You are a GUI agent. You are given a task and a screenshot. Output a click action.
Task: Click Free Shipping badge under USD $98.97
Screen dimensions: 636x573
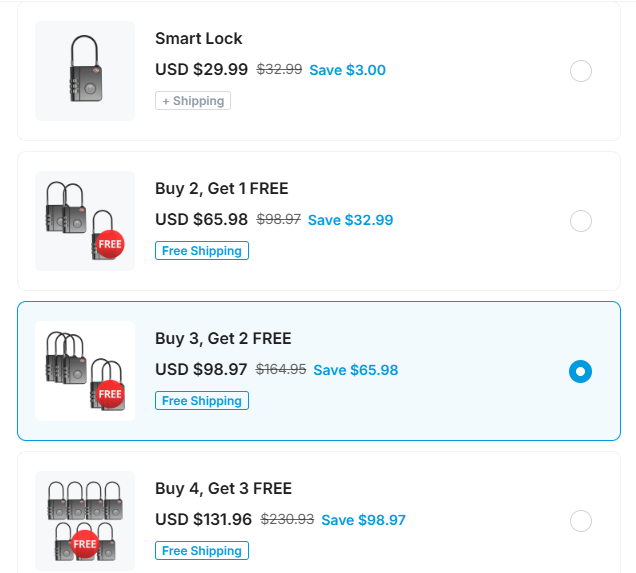click(x=202, y=401)
